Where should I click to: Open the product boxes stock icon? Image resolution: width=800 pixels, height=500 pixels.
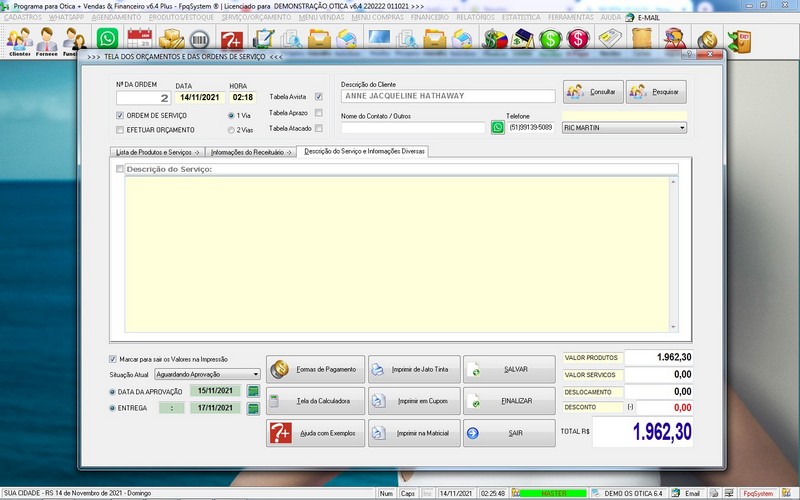[x=171, y=39]
